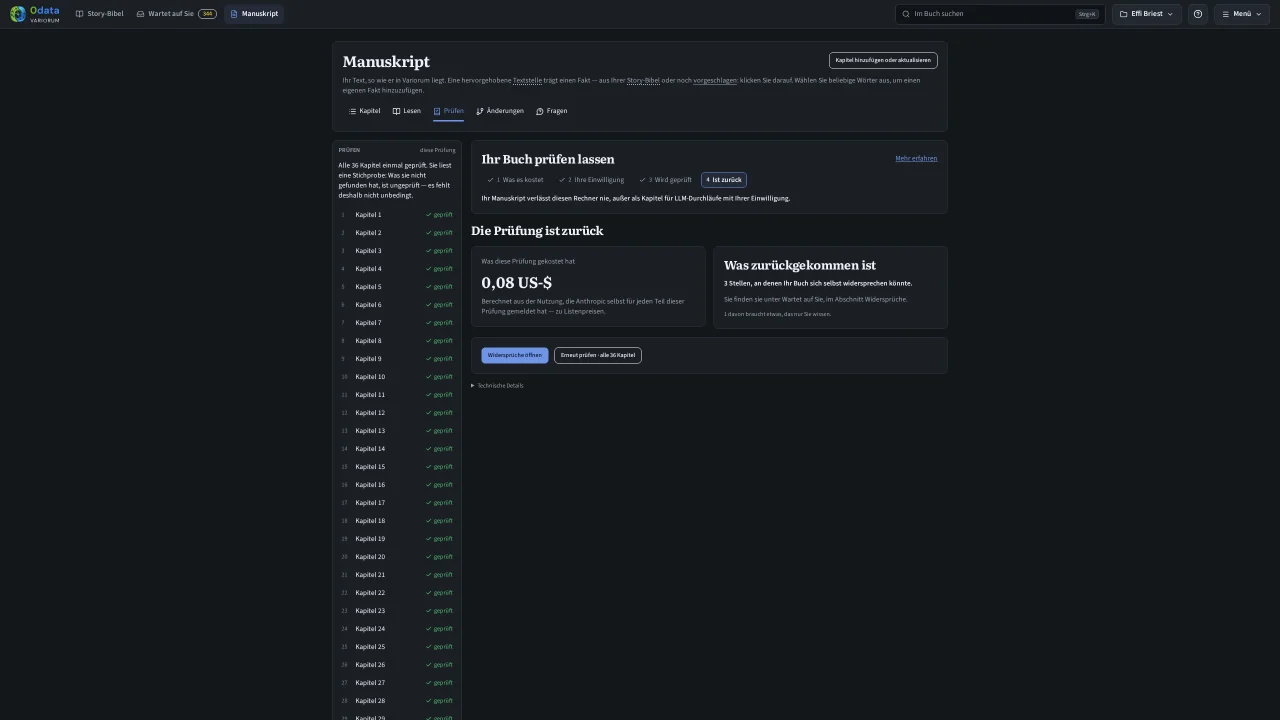Select Kapitel 28 in the list
The width and height of the screenshot is (1280, 720).
[x=397, y=701]
